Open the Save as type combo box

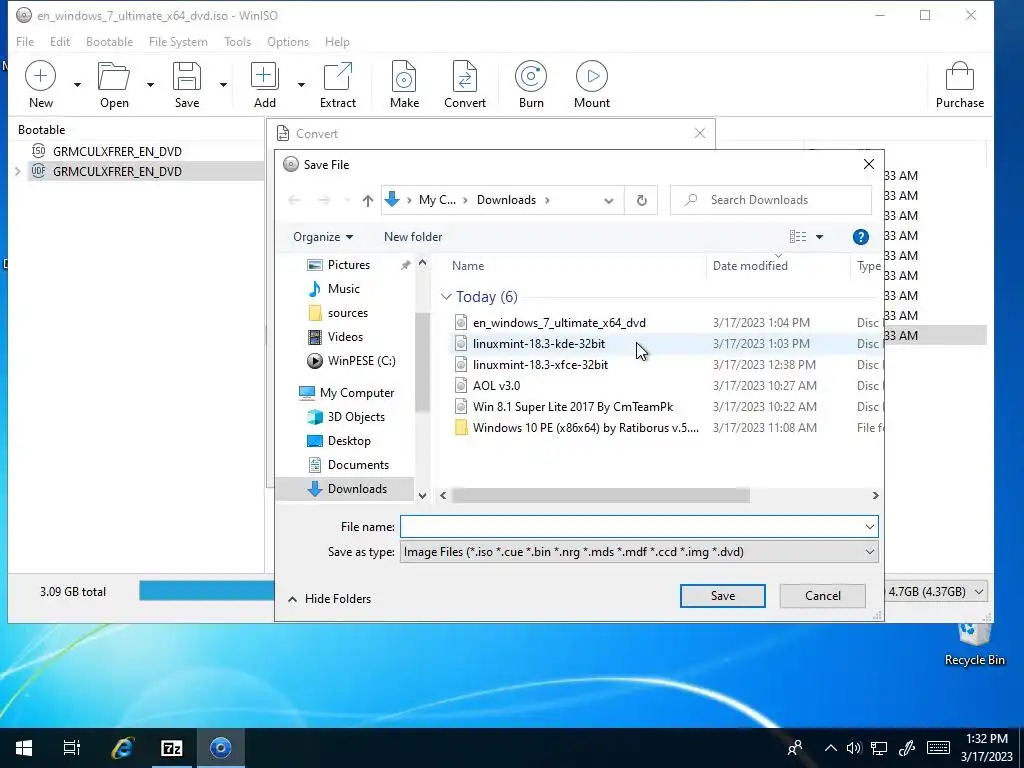point(639,552)
